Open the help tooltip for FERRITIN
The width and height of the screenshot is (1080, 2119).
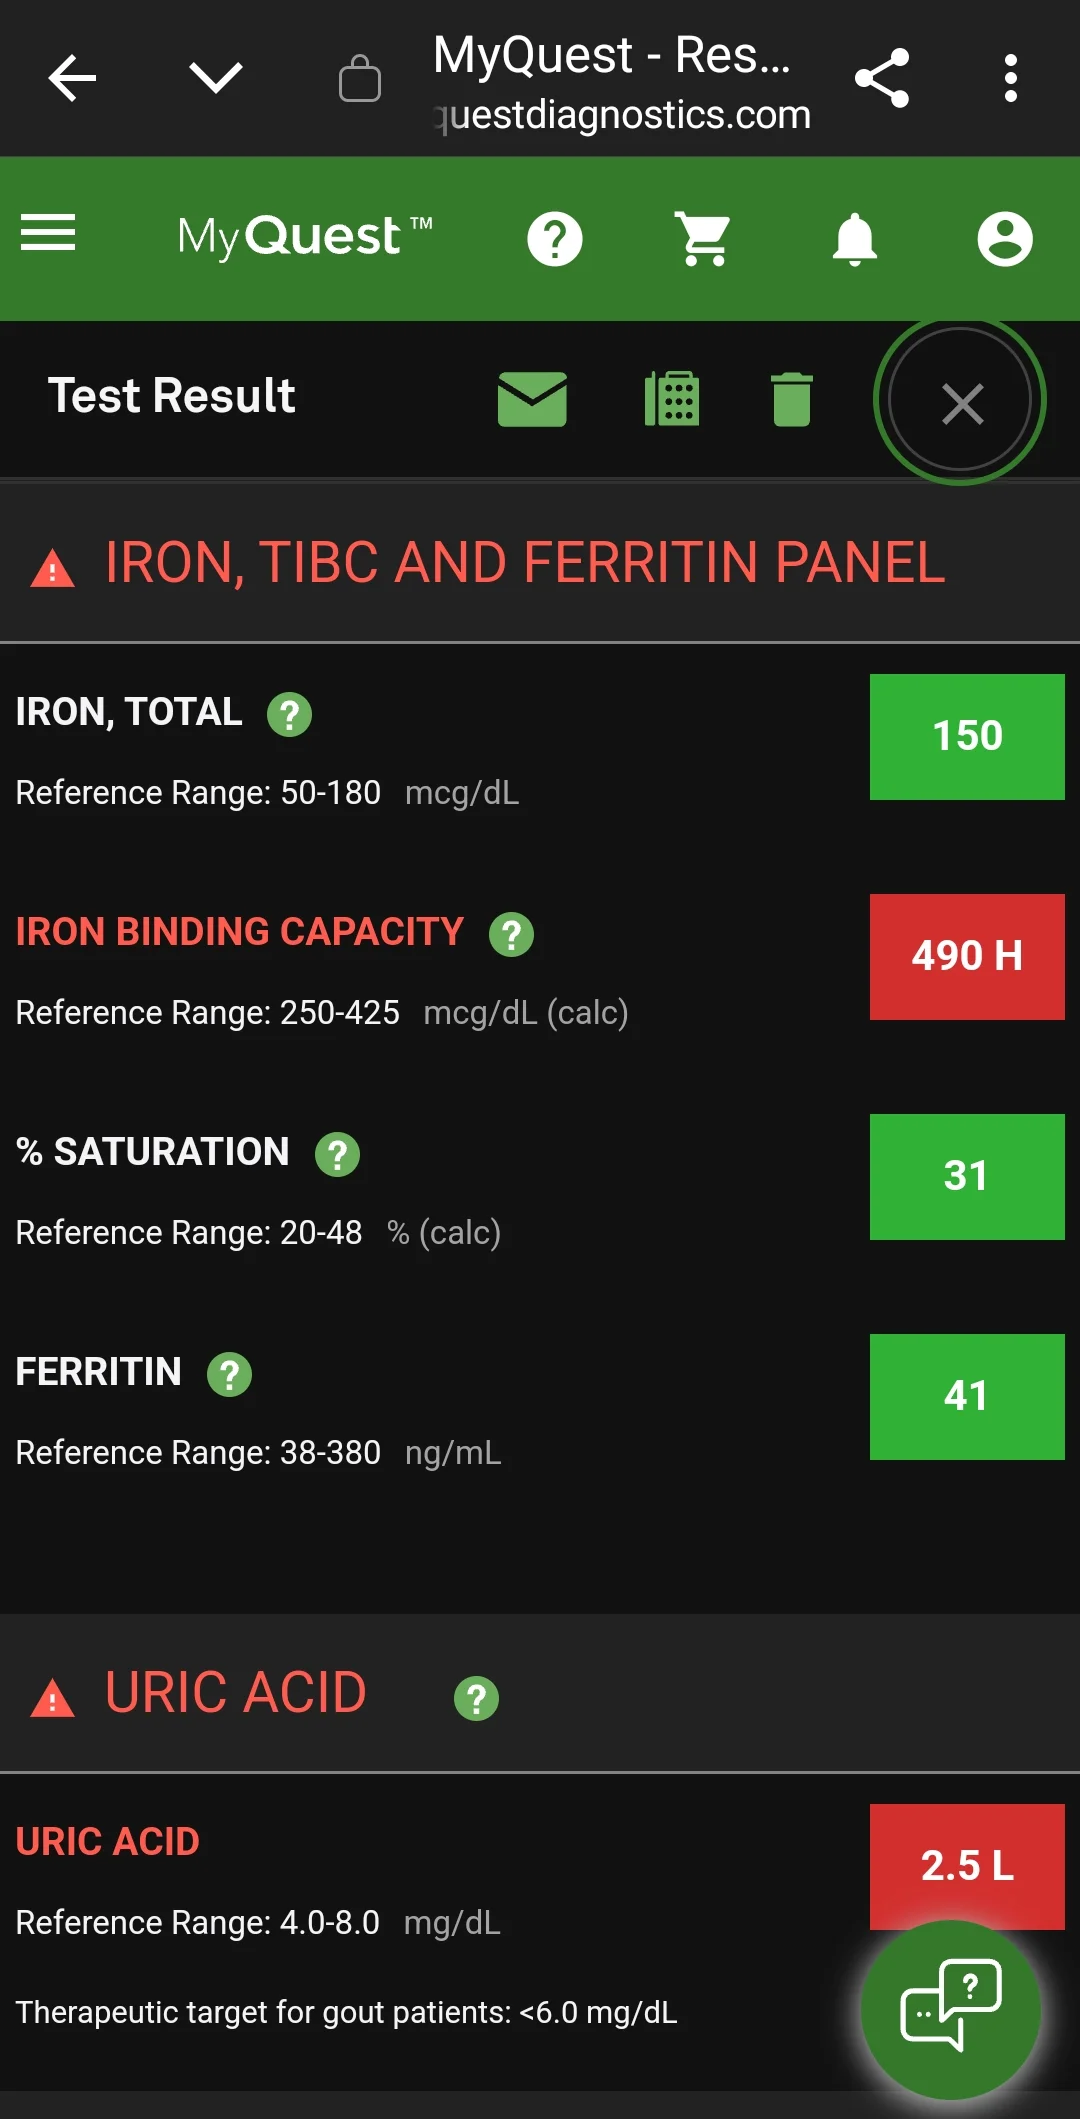[x=231, y=1374]
